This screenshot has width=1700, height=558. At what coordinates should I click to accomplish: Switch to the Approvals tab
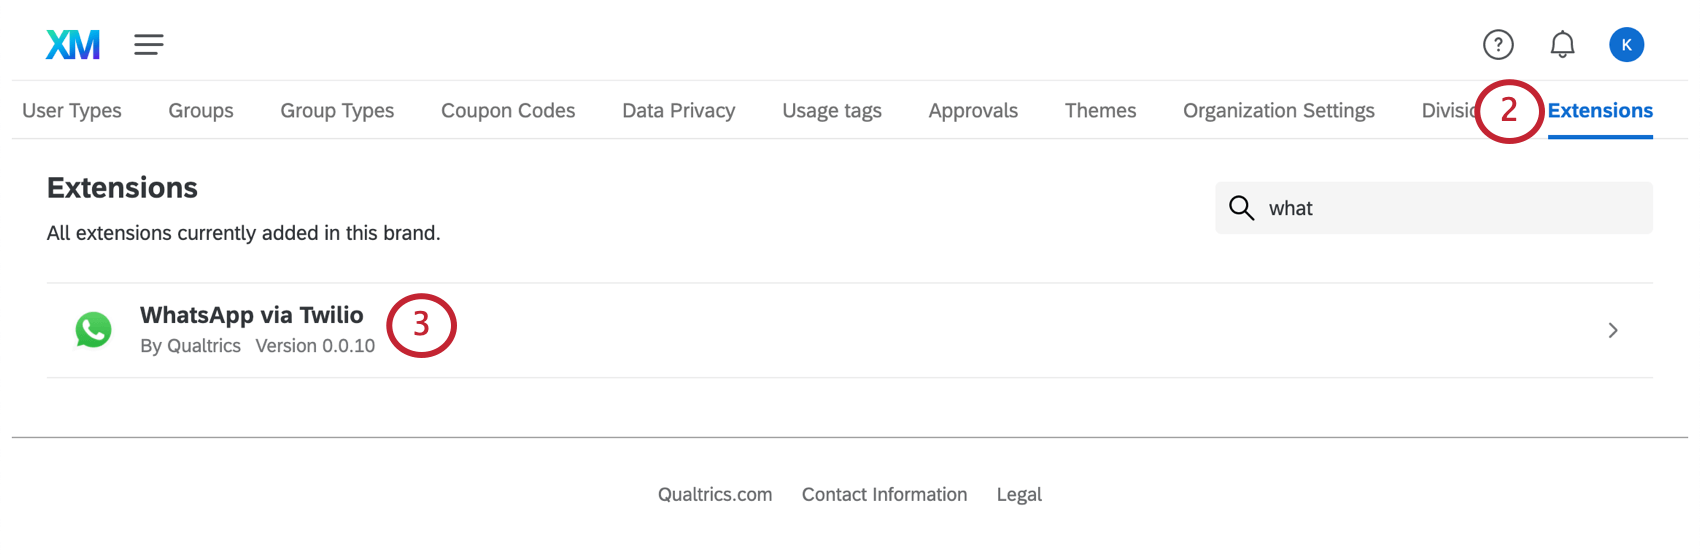pyautogui.click(x=973, y=111)
